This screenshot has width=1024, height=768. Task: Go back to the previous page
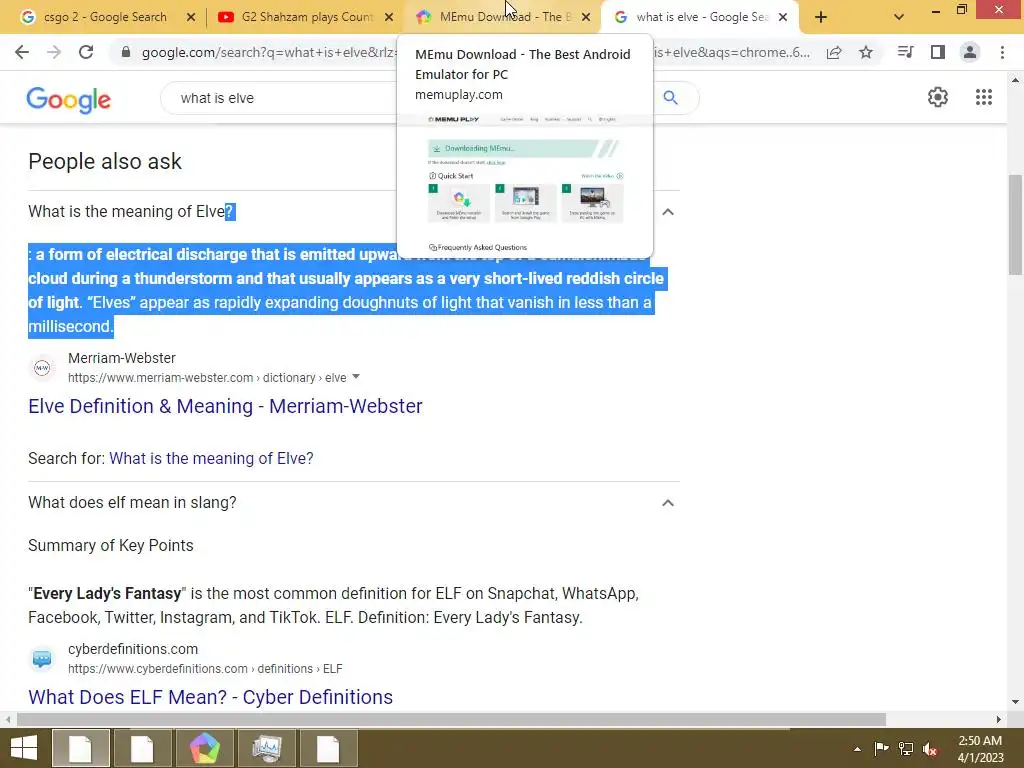tap(22, 52)
